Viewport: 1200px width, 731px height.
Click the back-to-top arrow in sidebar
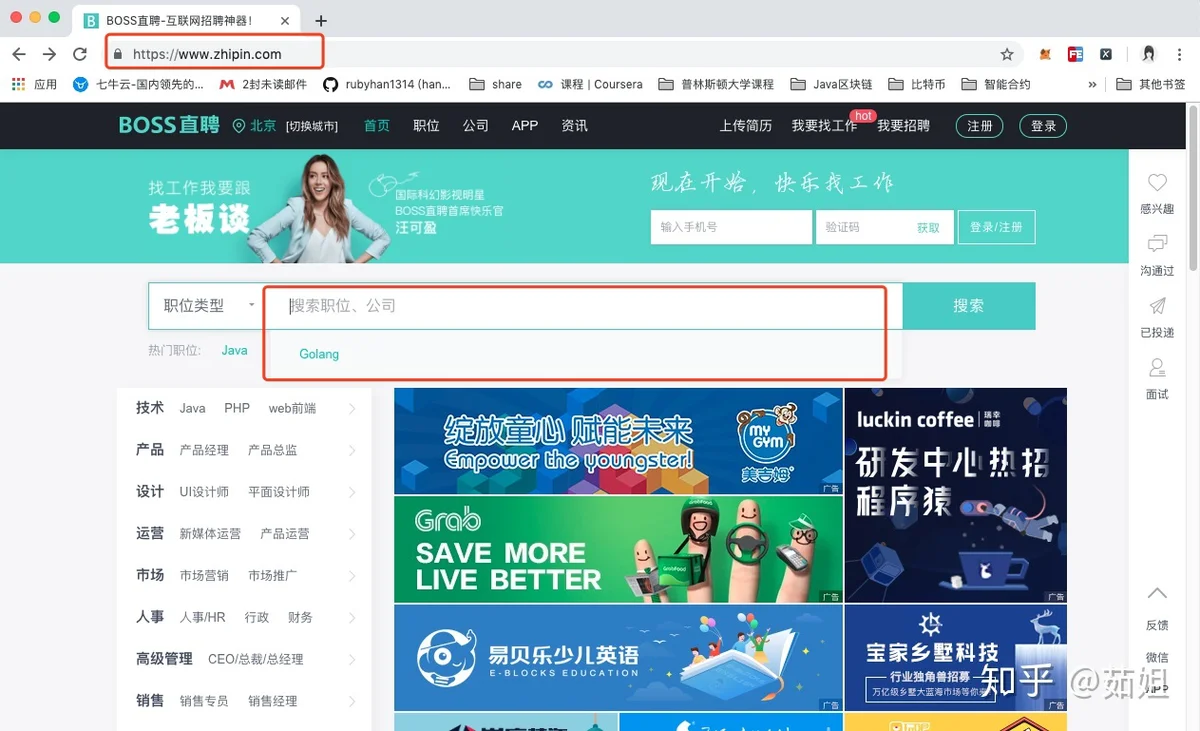1157,594
